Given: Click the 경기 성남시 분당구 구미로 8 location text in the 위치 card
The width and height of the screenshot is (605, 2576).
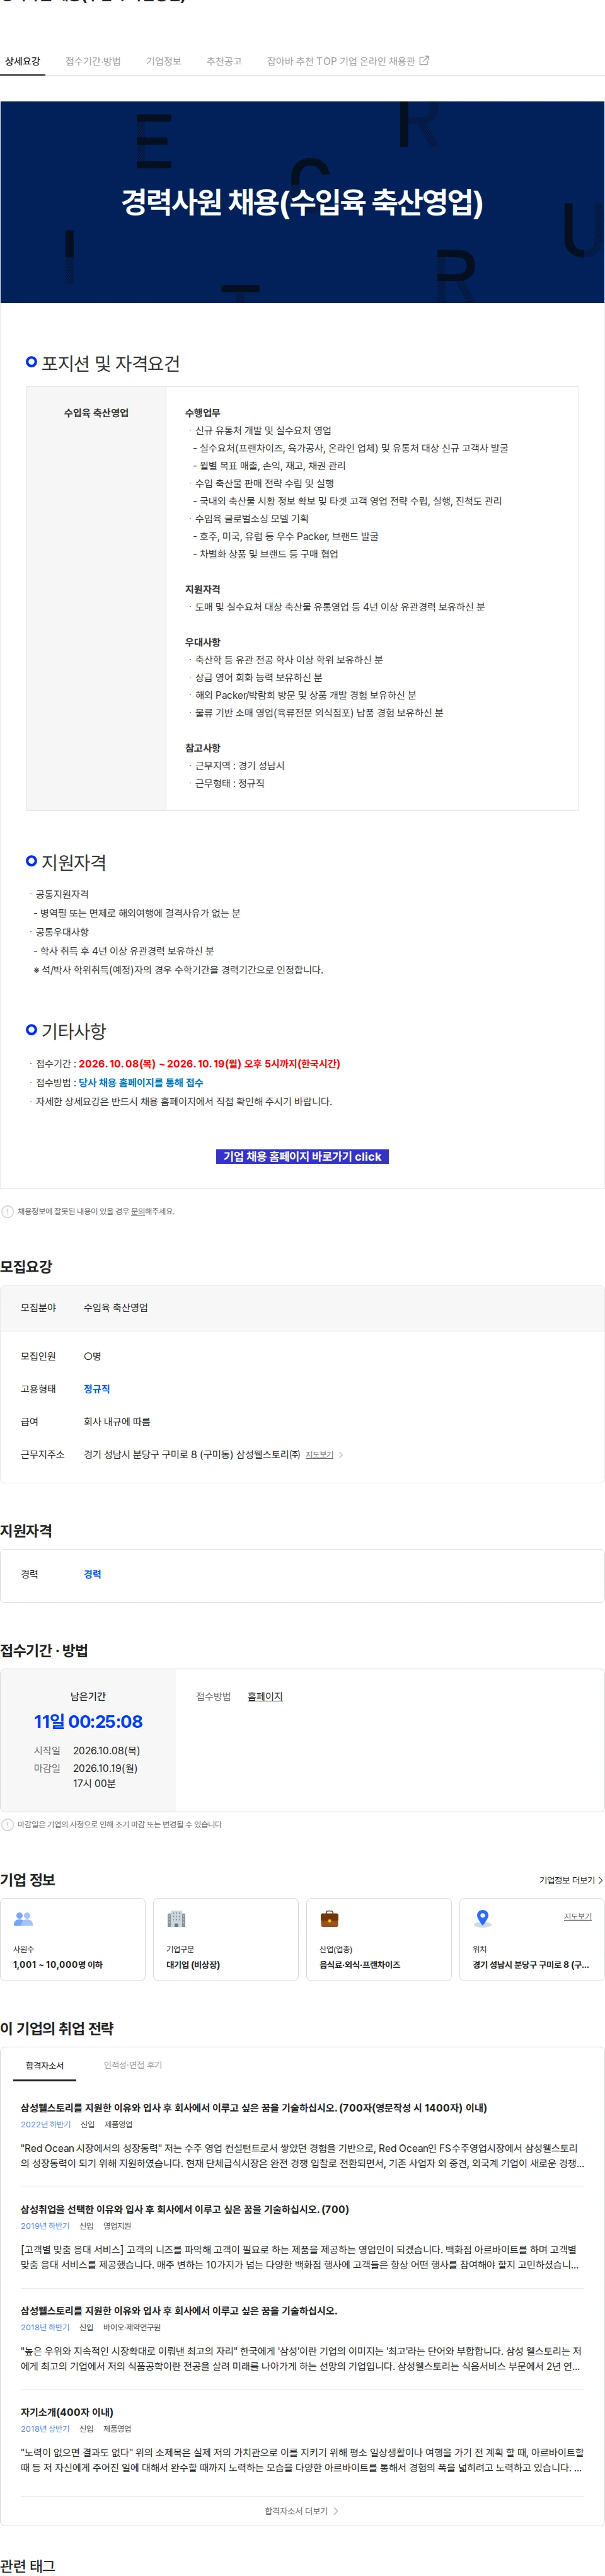Looking at the screenshot, I should 531,1965.
